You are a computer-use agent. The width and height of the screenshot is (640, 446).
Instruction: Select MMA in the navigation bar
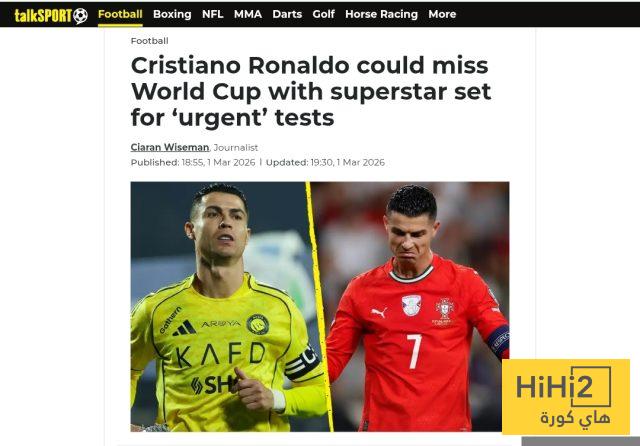pyautogui.click(x=248, y=14)
